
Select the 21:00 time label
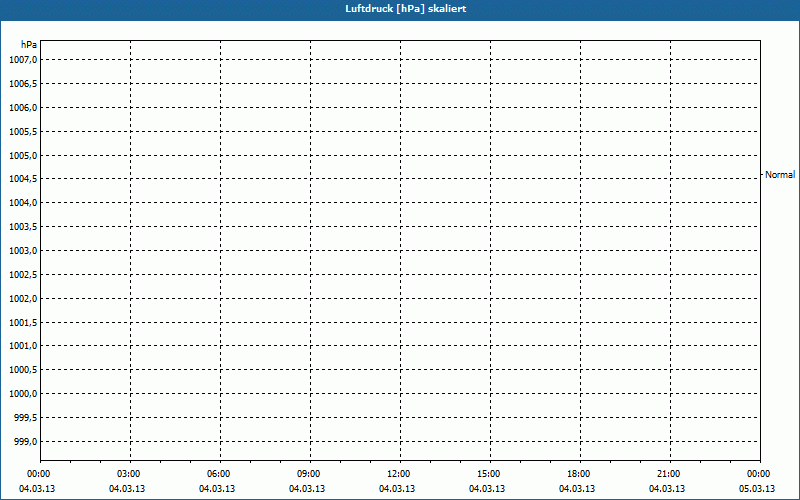click(668, 474)
